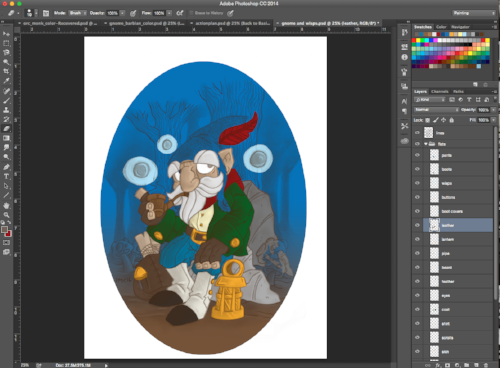Hide the boots layer
500x368 pixels.
pos(417,169)
